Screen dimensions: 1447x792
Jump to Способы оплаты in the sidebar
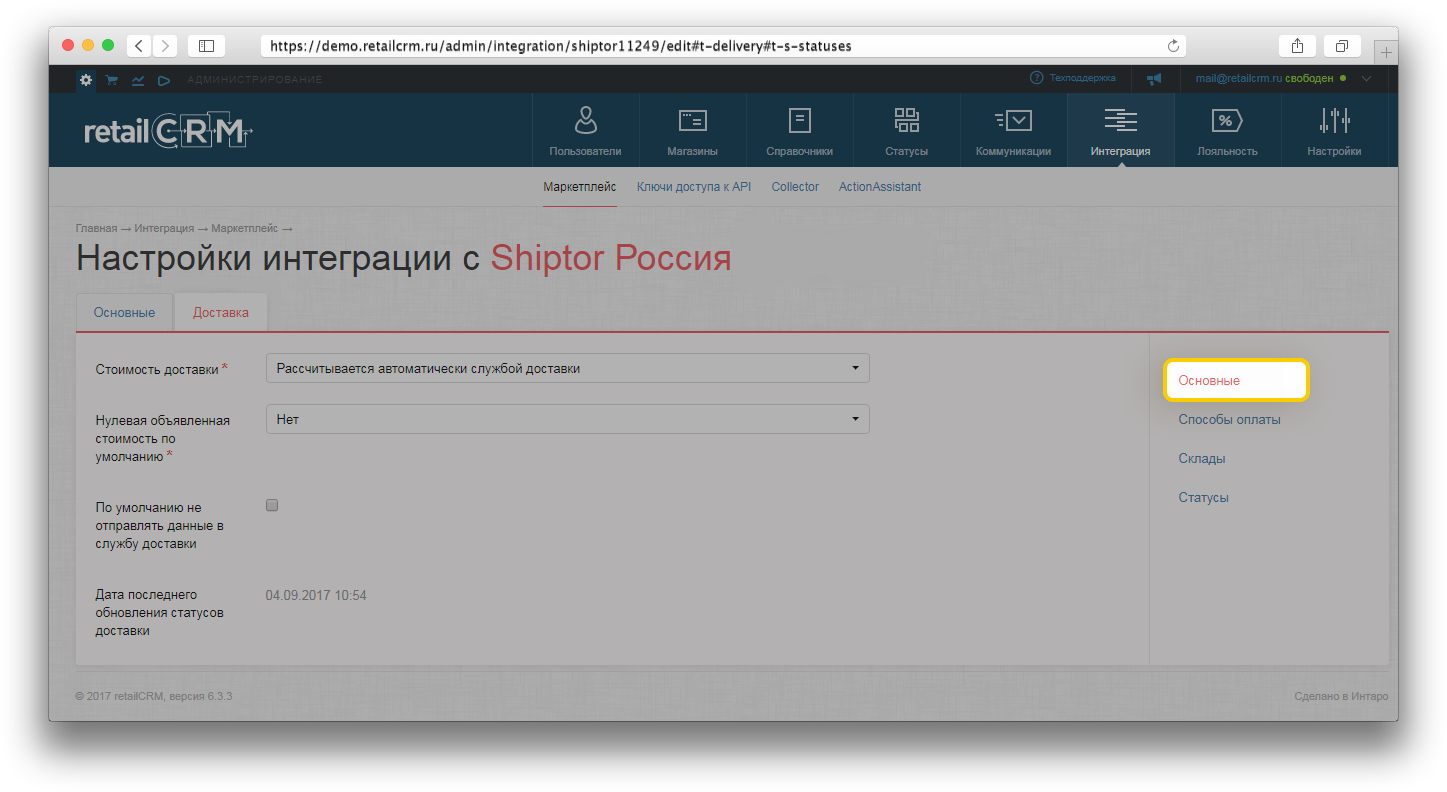coord(1229,420)
